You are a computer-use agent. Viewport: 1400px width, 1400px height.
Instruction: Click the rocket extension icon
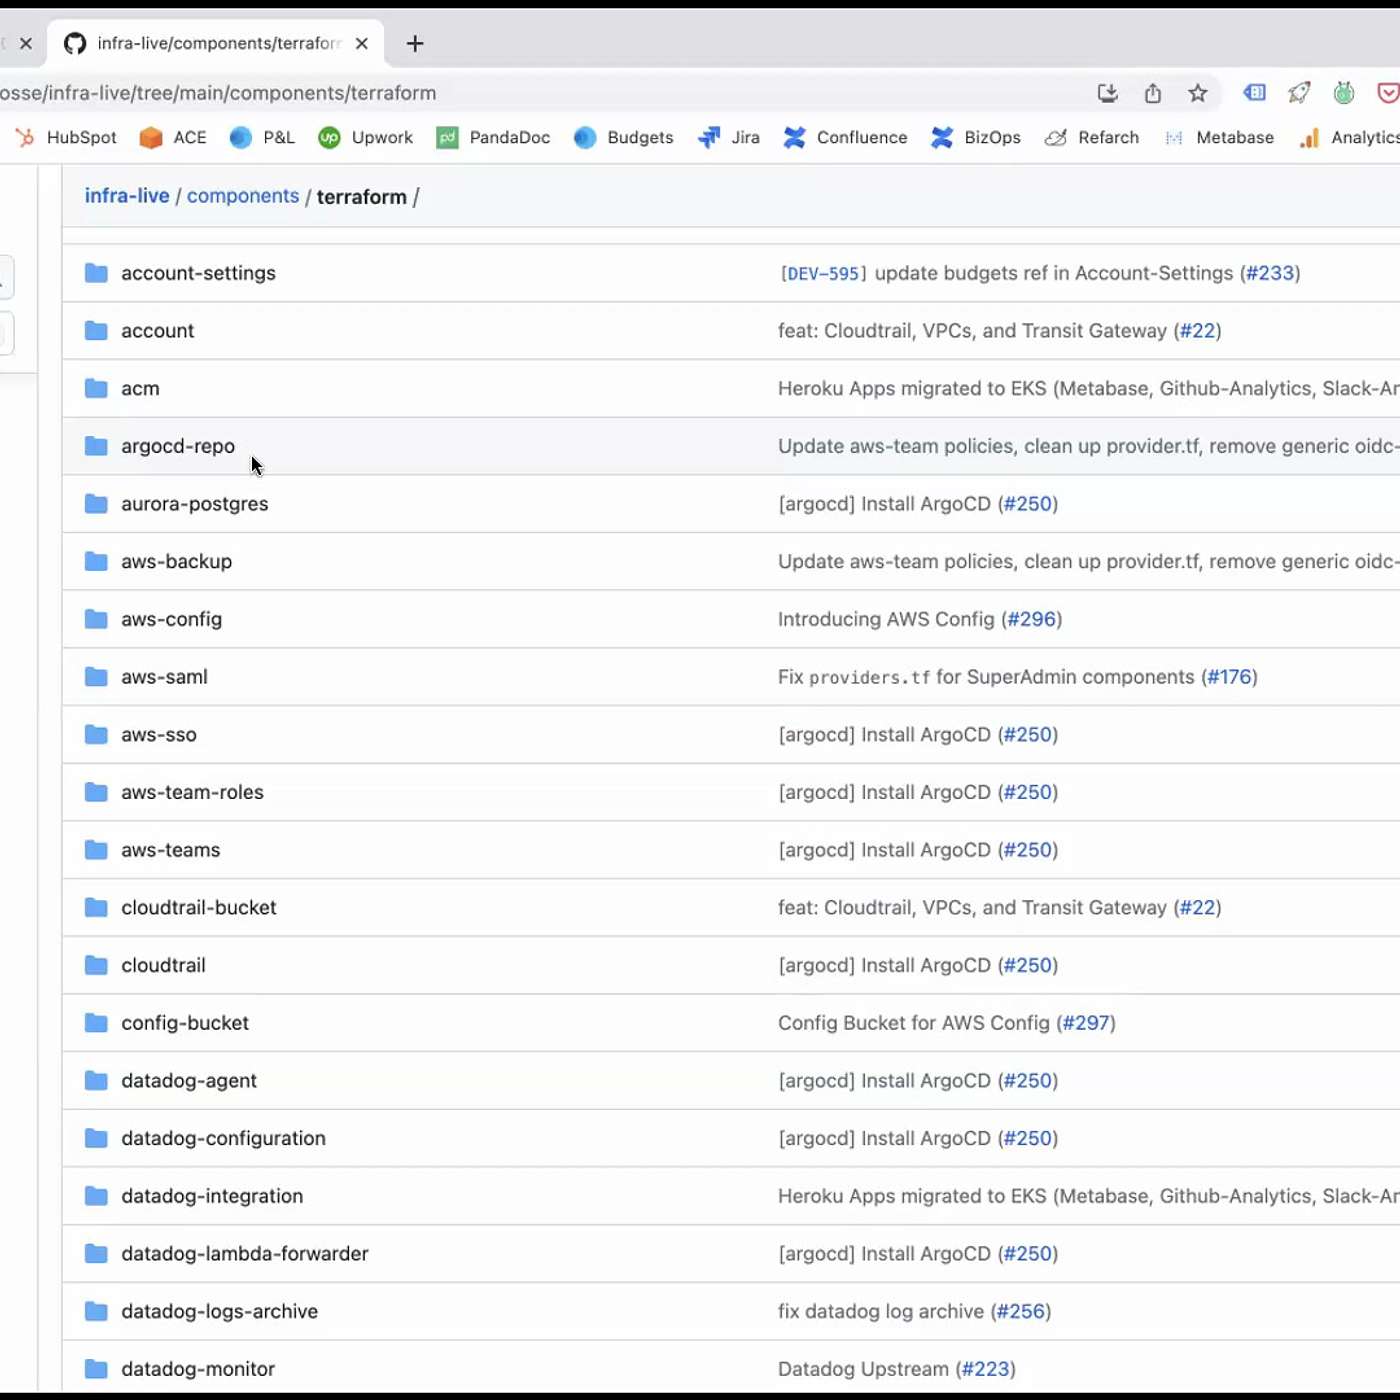tap(1299, 93)
